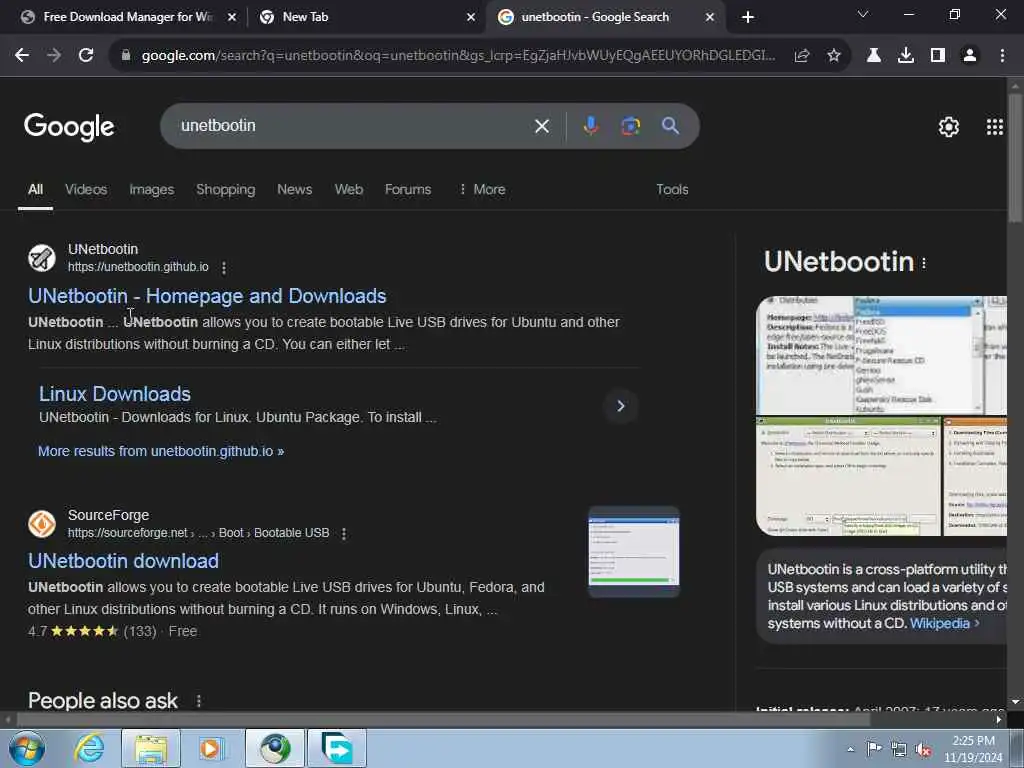Reload the current page
The height and width of the screenshot is (768, 1024).
86,56
